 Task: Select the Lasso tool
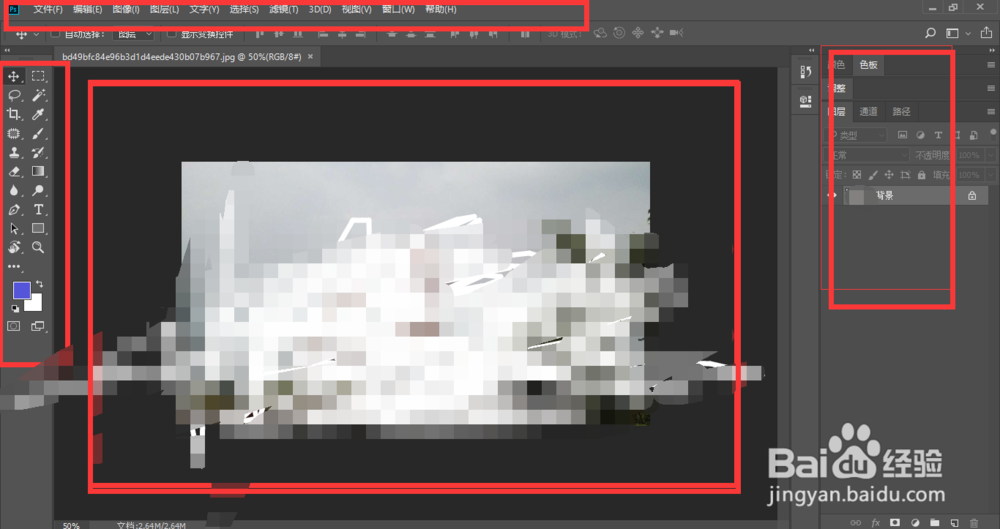point(13,95)
